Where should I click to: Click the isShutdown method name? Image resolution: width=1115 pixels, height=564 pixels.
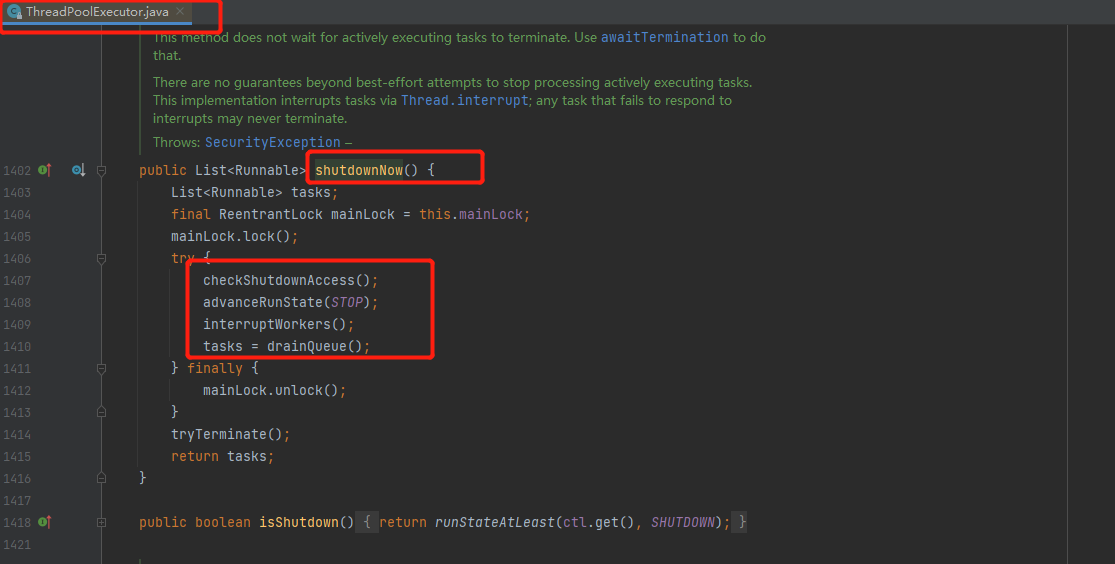click(299, 522)
